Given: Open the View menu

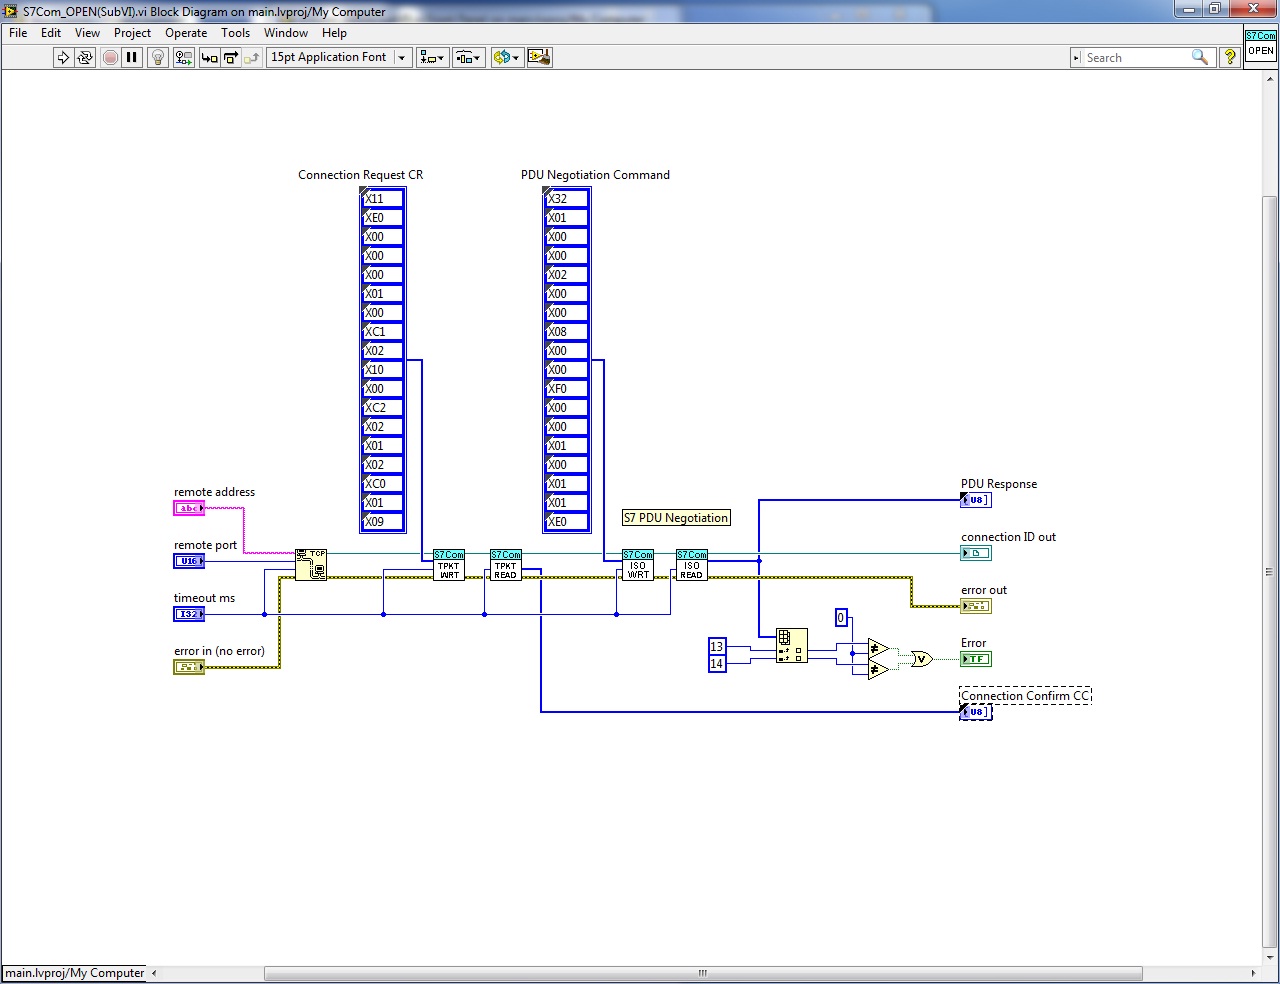Looking at the screenshot, I should click(87, 33).
